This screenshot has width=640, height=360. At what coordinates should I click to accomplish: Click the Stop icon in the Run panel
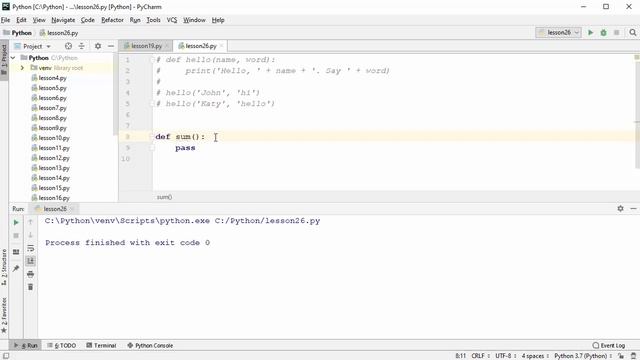16,236
